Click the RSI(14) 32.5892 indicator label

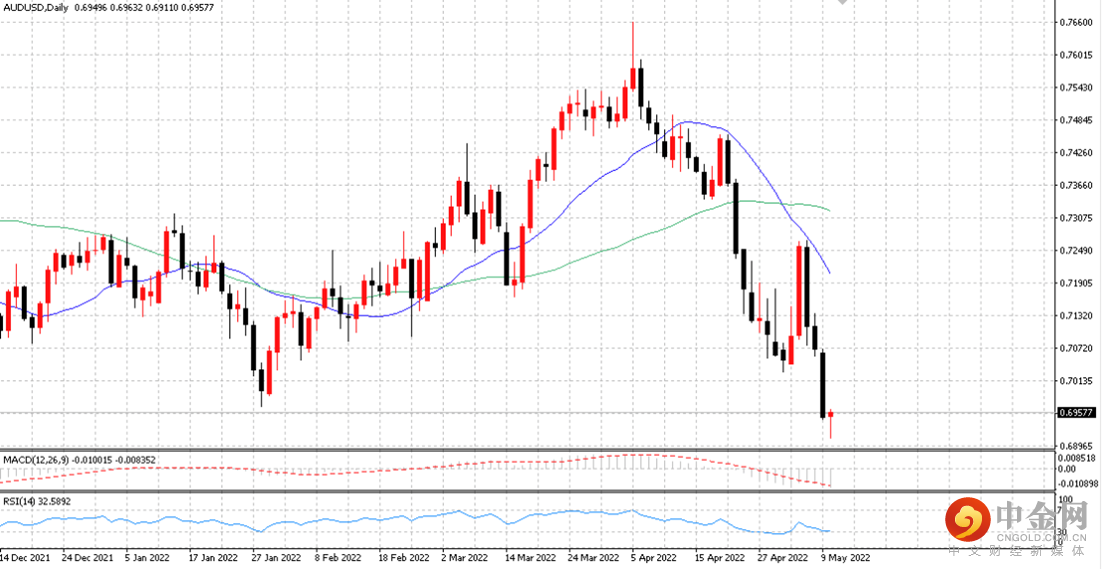point(37,502)
